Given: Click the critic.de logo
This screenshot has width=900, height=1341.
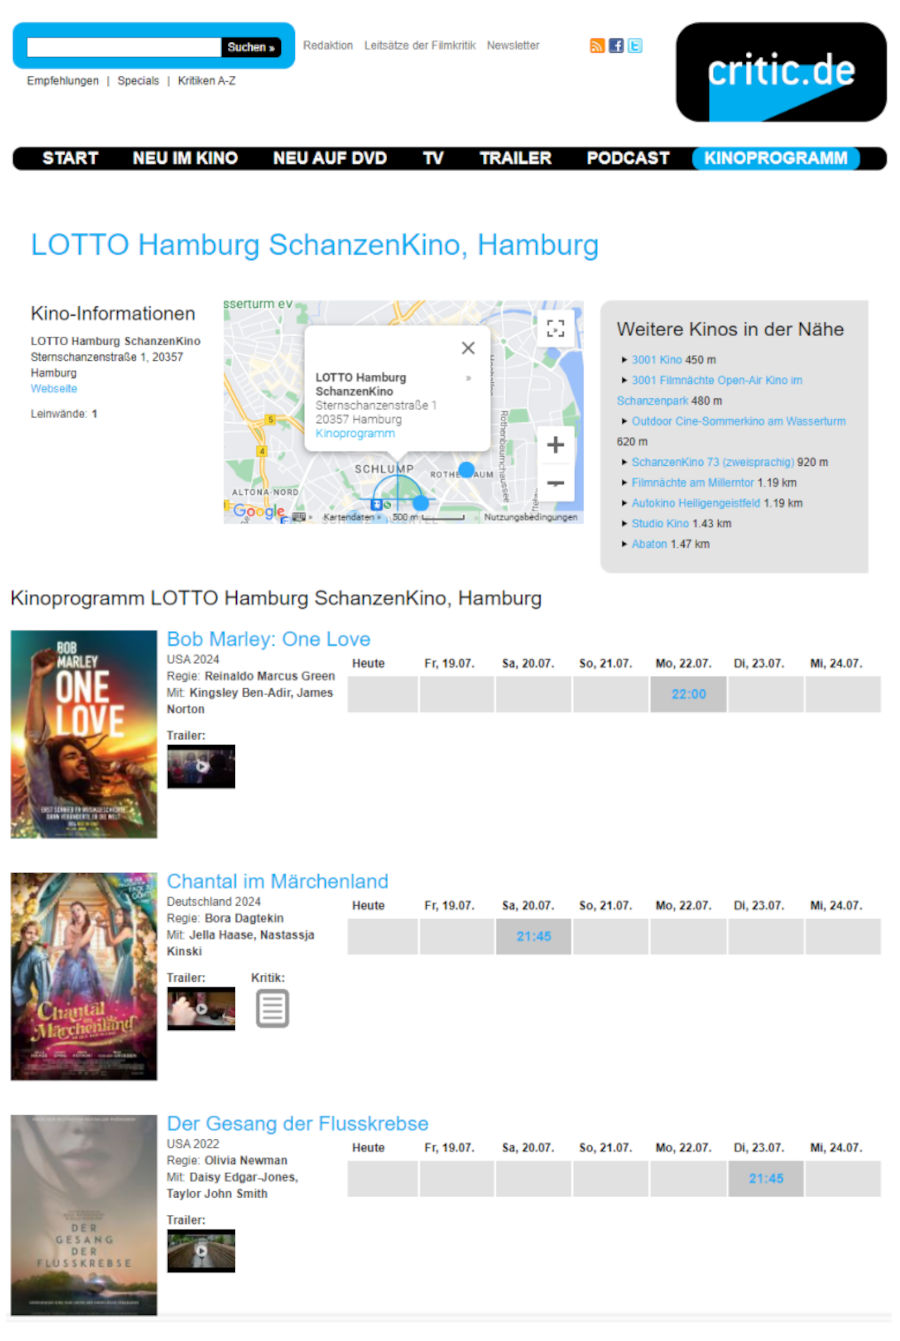Looking at the screenshot, I should click(781, 72).
